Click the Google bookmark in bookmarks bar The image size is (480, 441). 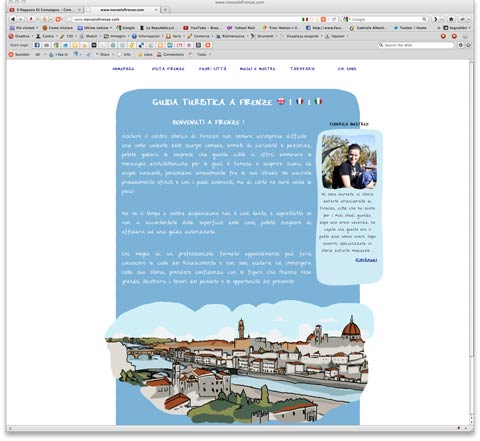(125, 28)
